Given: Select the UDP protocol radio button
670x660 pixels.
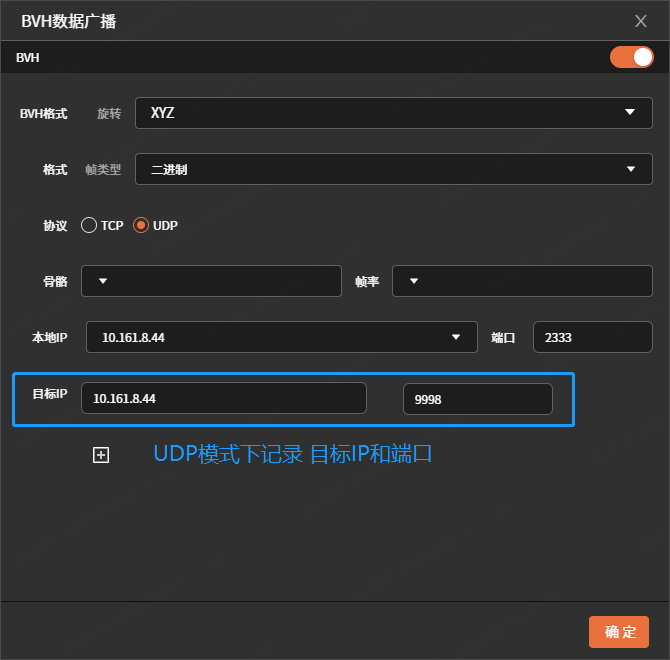Looking at the screenshot, I should pos(141,225).
